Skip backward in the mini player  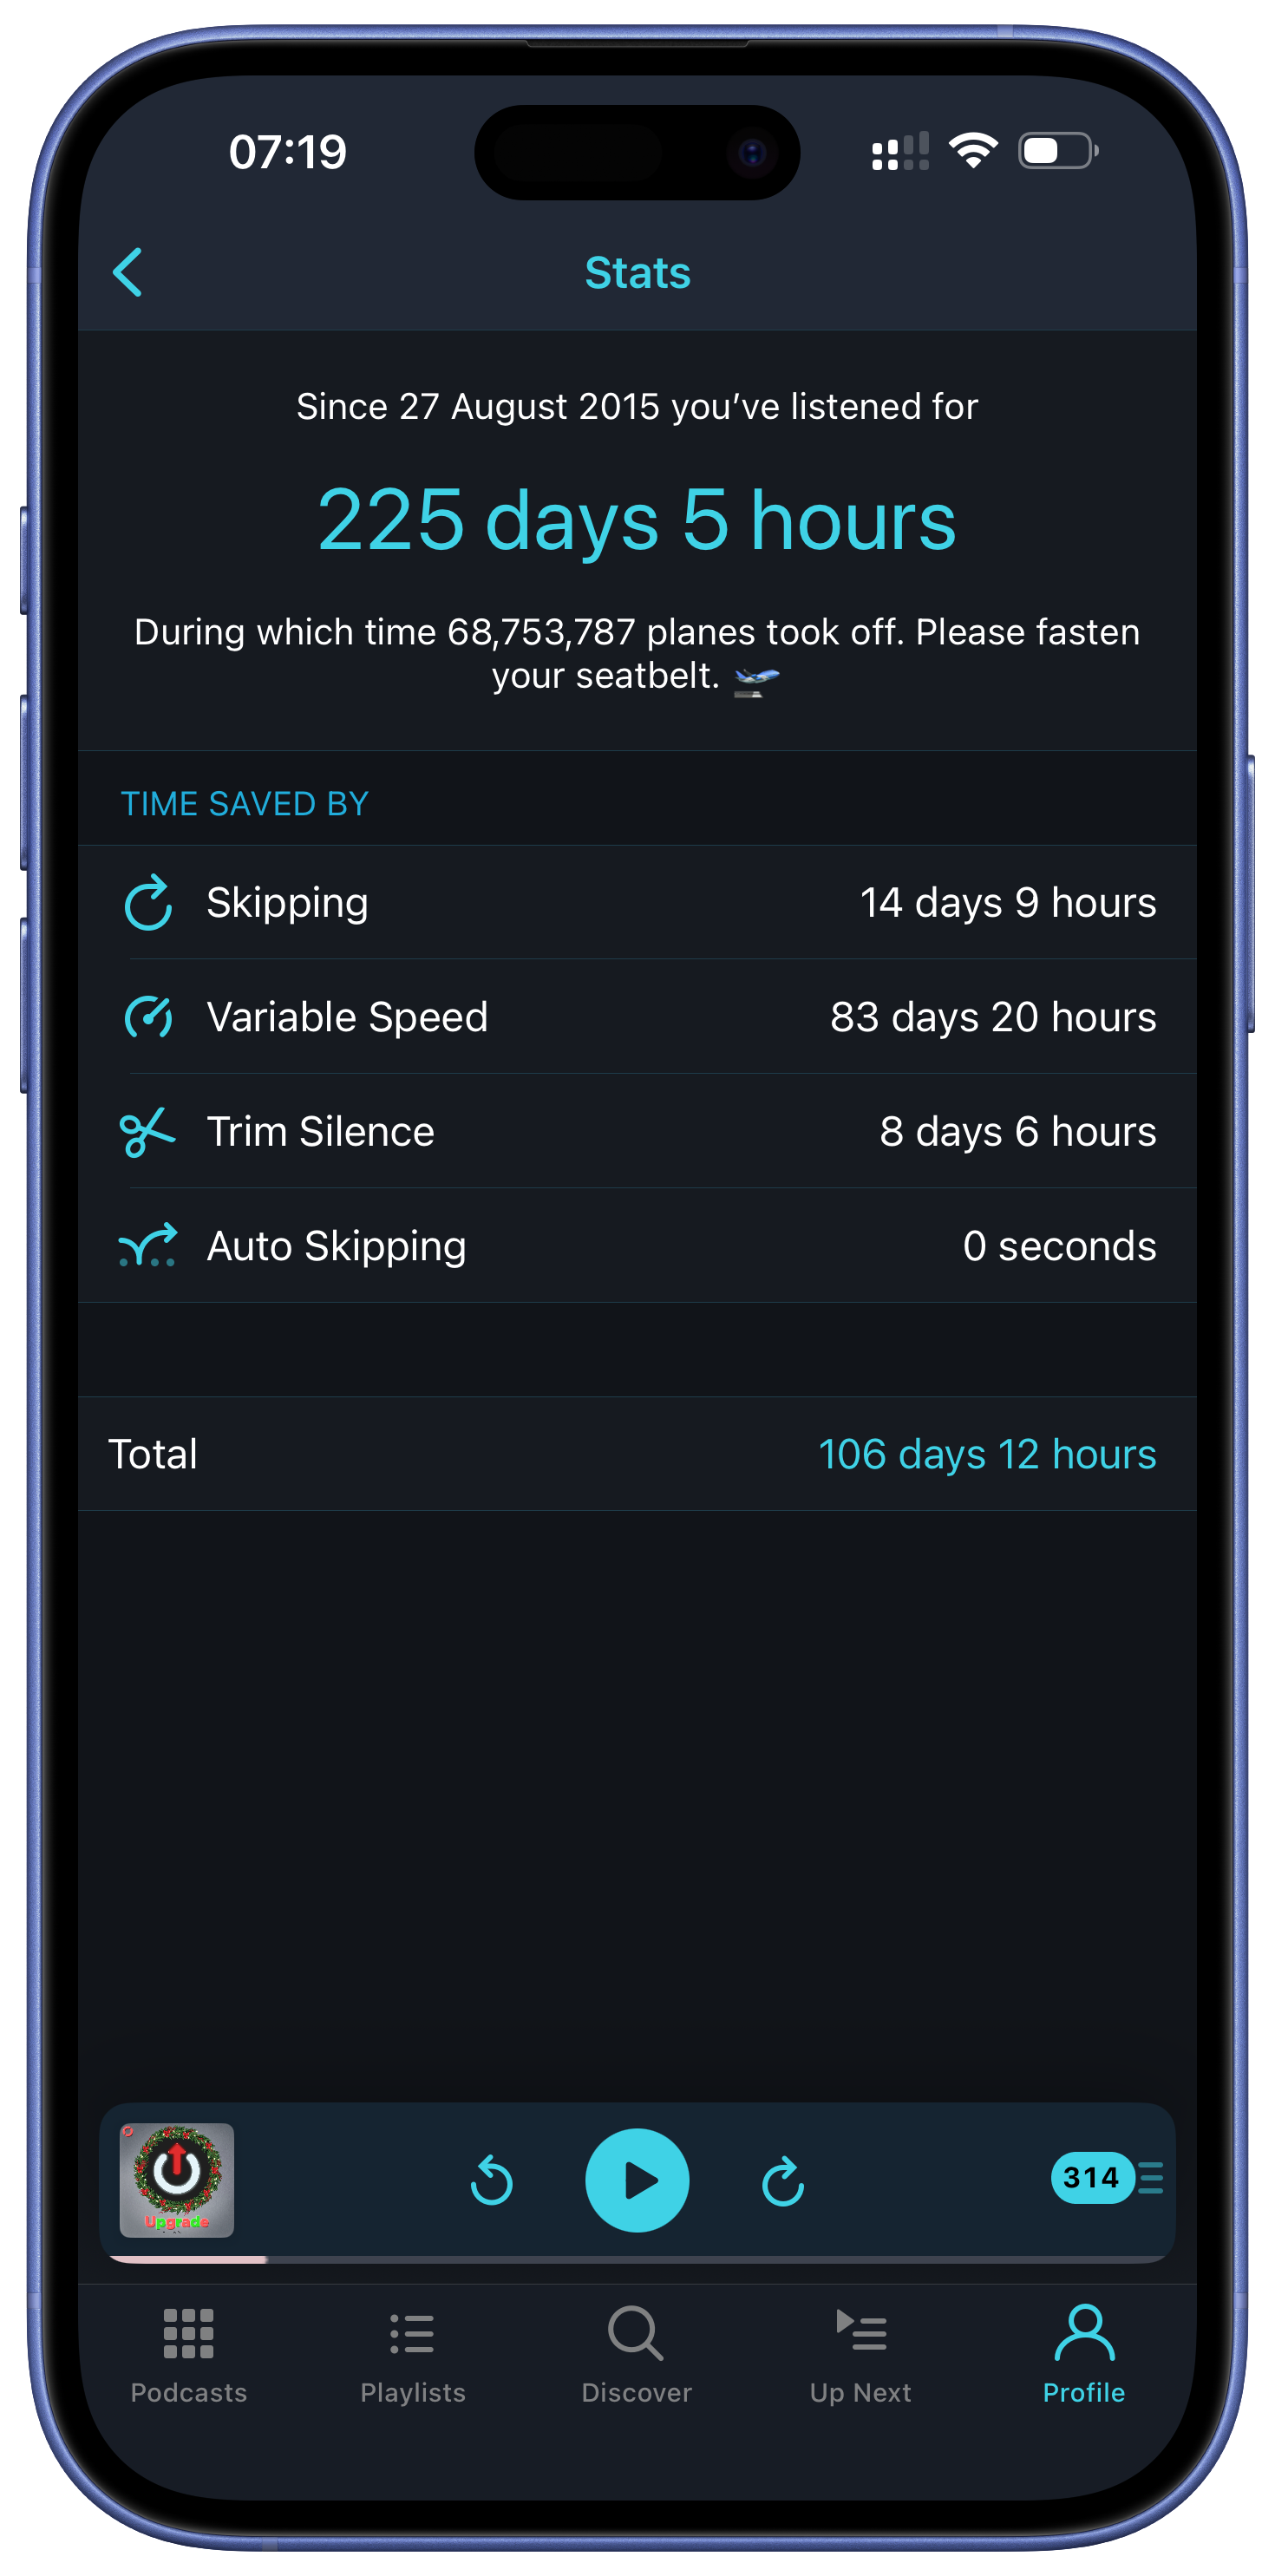pyautogui.click(x=491, y=2181)
